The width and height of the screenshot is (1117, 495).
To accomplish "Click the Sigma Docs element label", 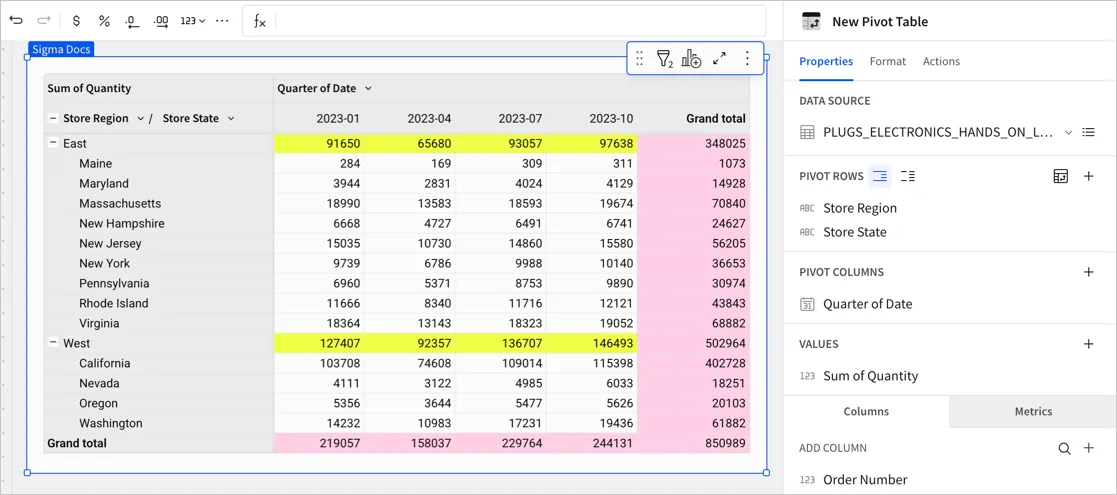I will (61, 49).
